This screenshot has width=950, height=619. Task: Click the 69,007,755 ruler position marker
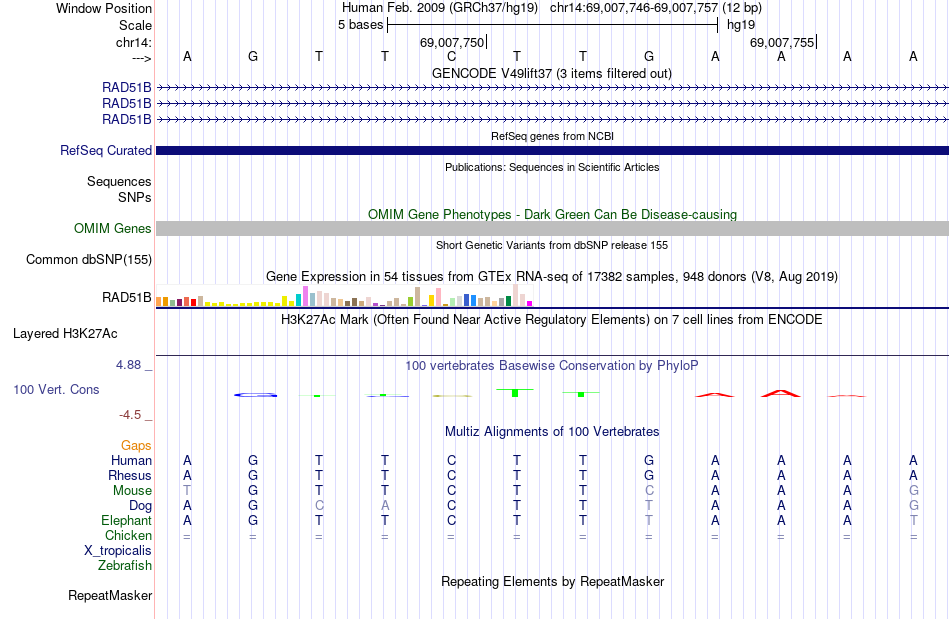(x=783, y=42)
